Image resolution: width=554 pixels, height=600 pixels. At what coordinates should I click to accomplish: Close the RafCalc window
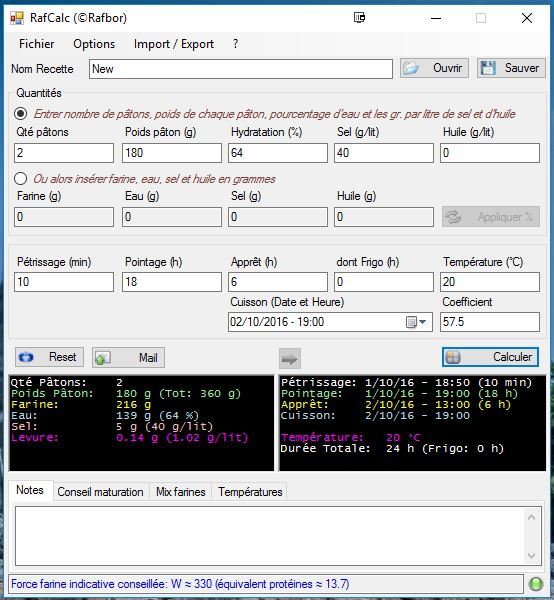pos(527,18)
